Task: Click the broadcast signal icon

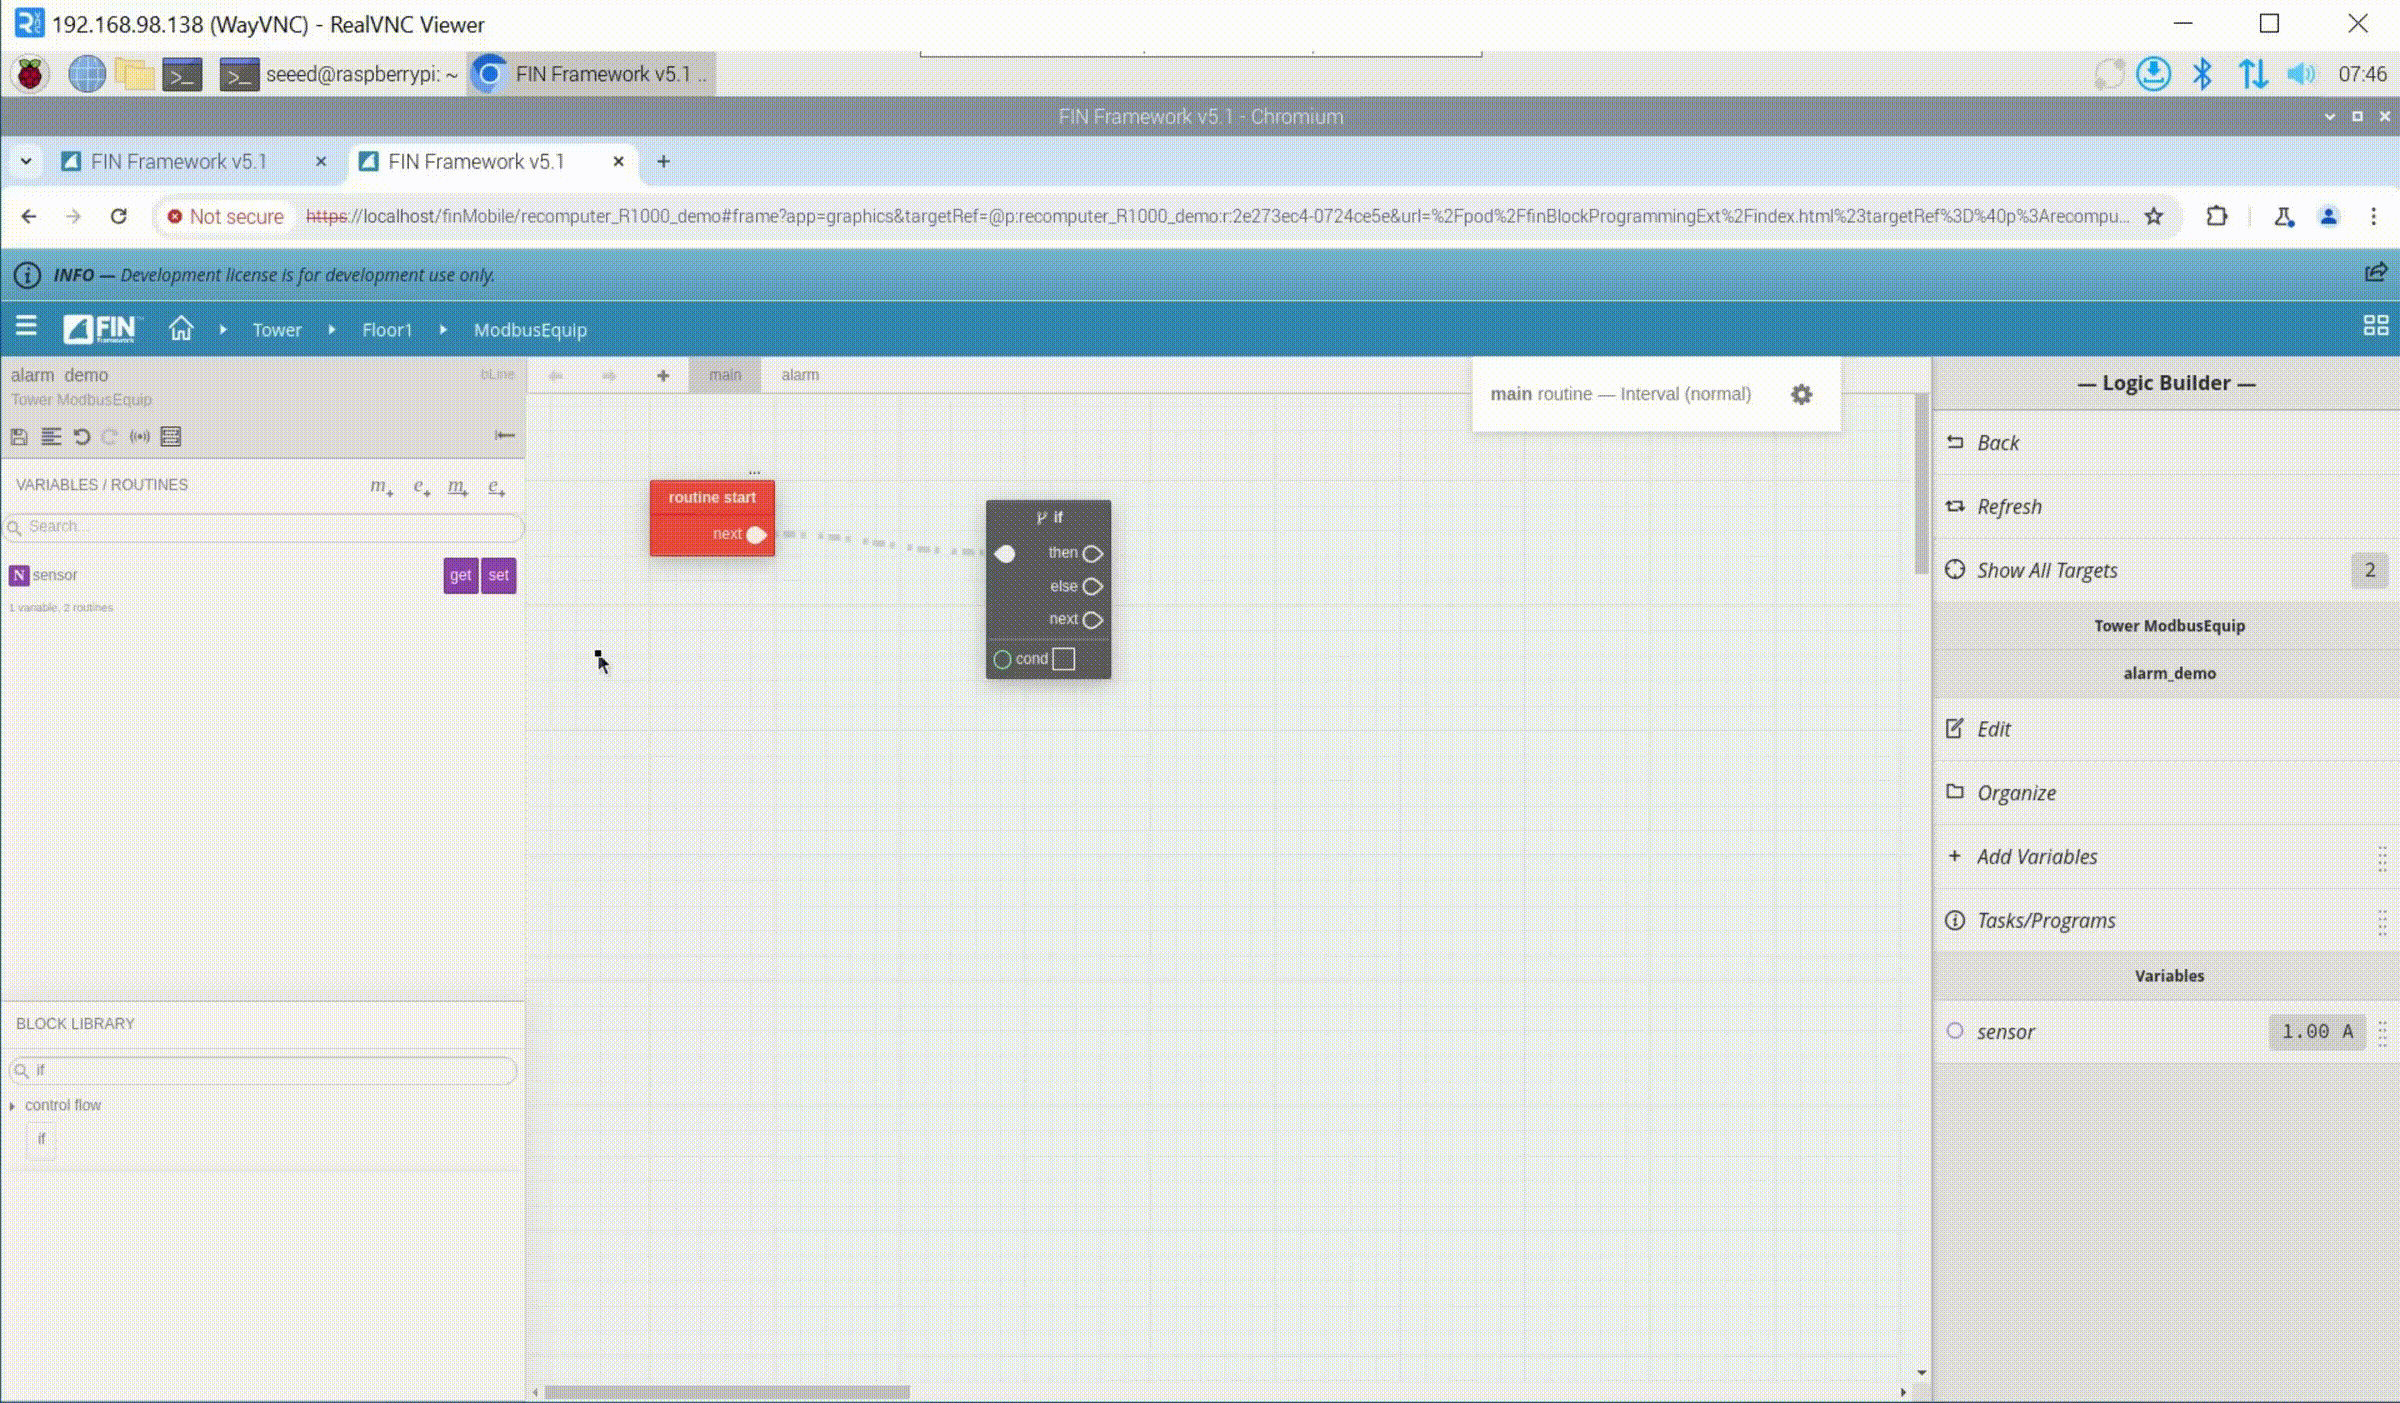Action: click(x=140, y=437)
